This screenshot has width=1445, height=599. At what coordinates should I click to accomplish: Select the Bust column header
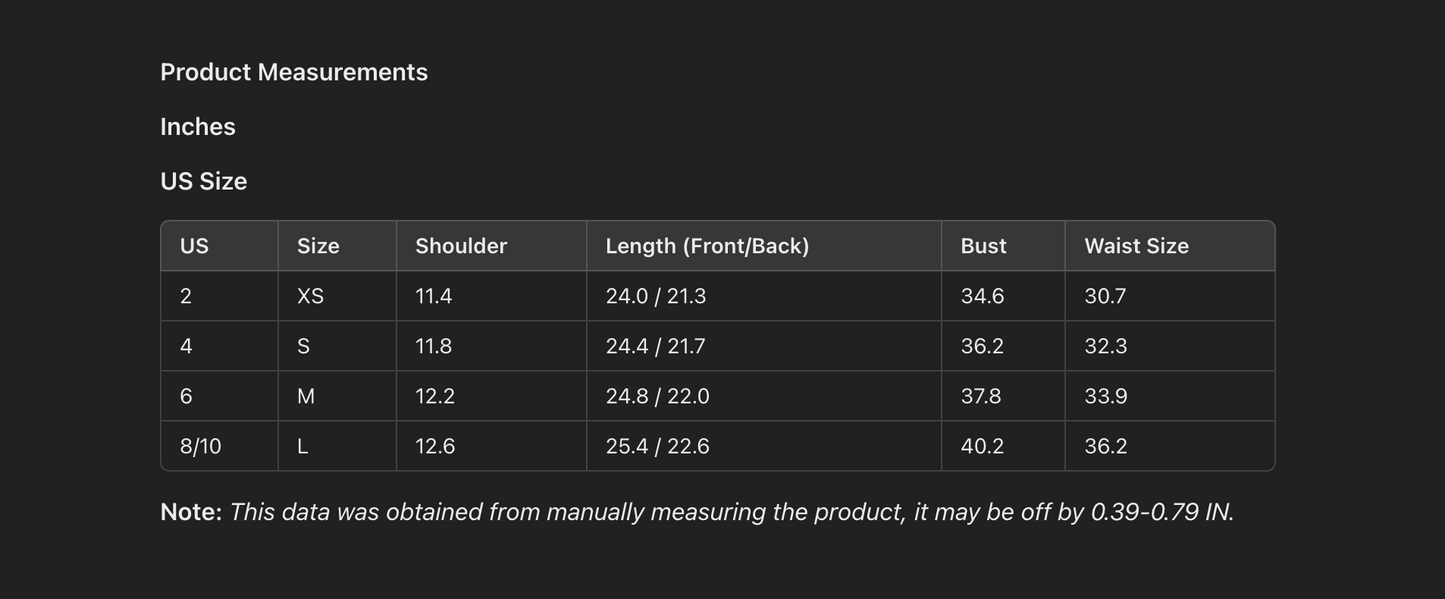983,246
